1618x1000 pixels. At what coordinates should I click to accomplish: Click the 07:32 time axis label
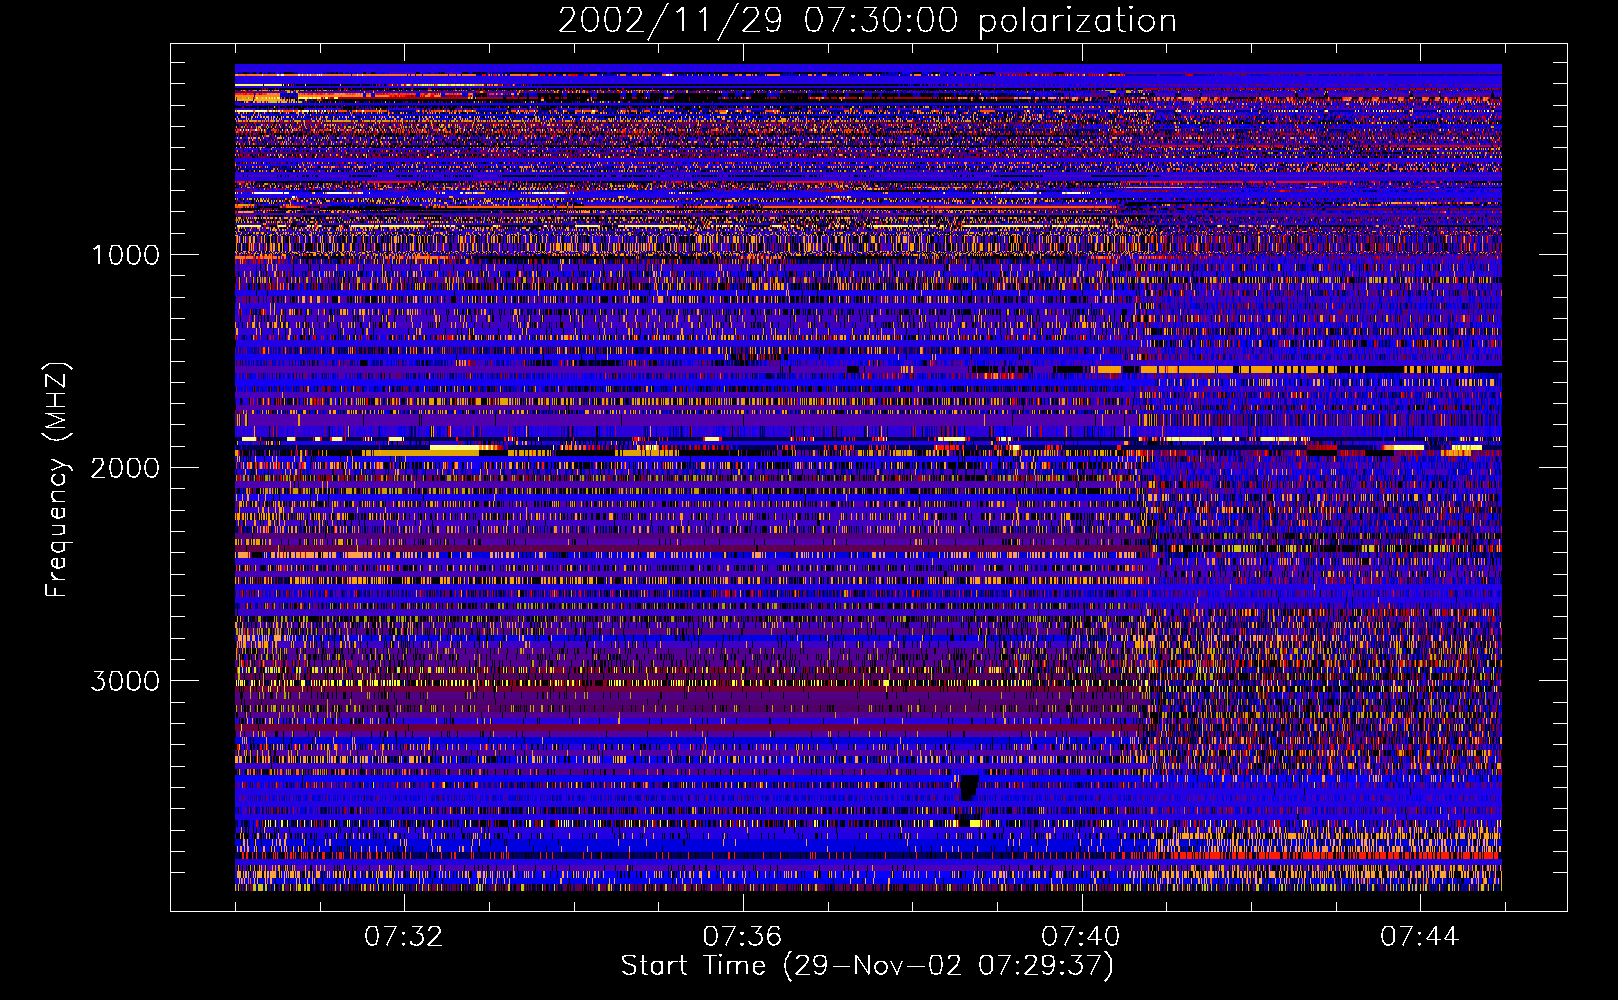pyautogui.click(x=403, y=937)
